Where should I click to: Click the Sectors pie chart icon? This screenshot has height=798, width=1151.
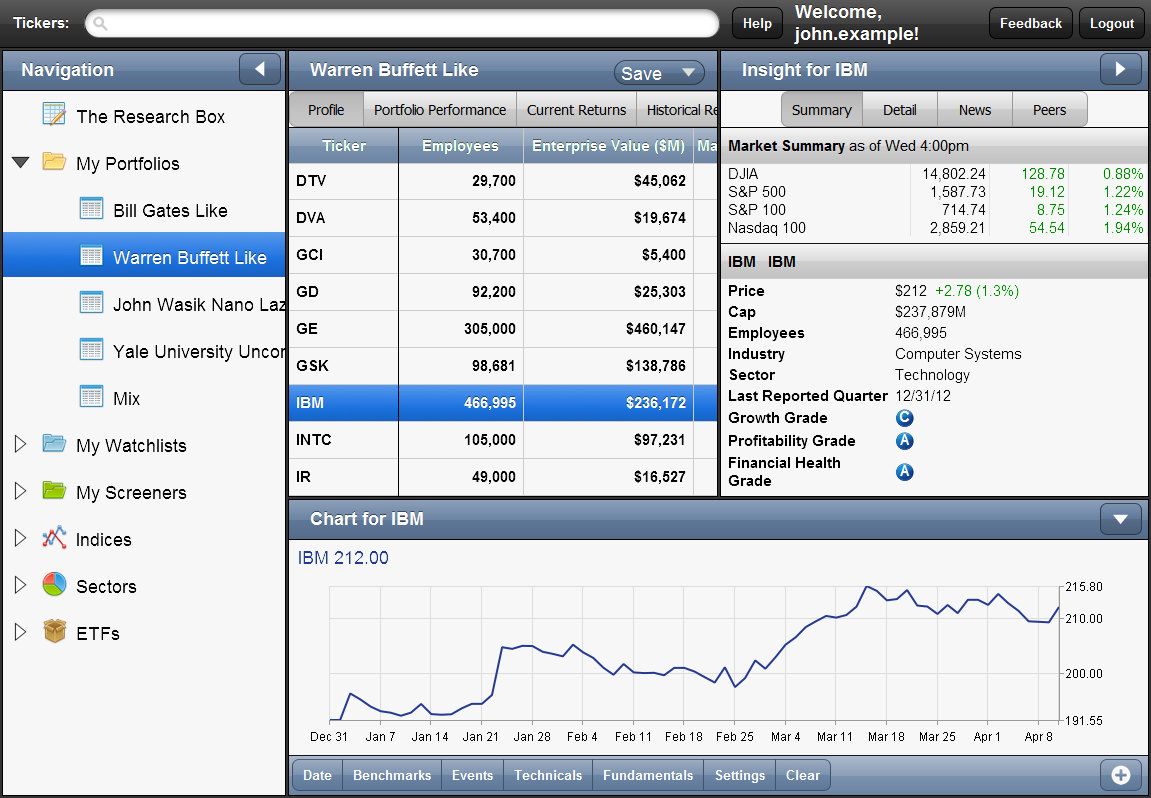pos(54,584)
